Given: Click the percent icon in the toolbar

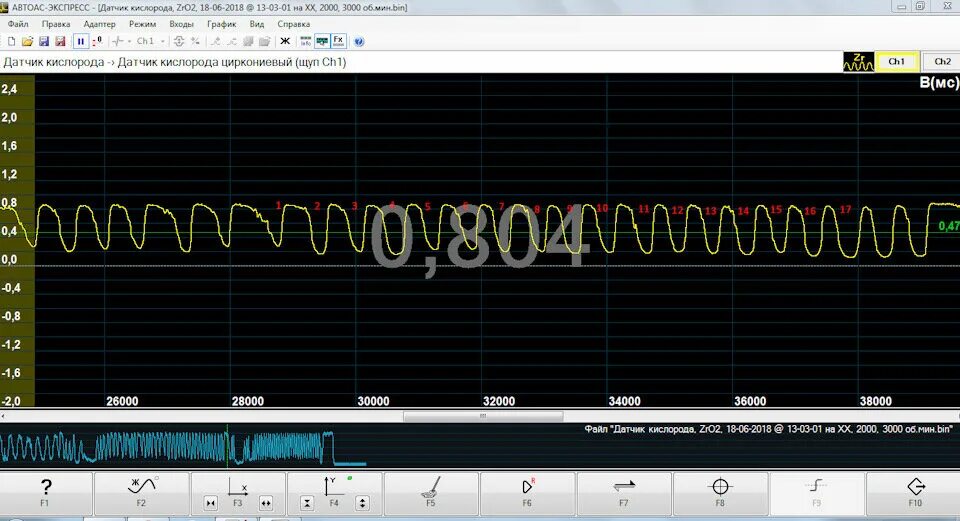Looking at the screenshot, I should coord(195,41).
